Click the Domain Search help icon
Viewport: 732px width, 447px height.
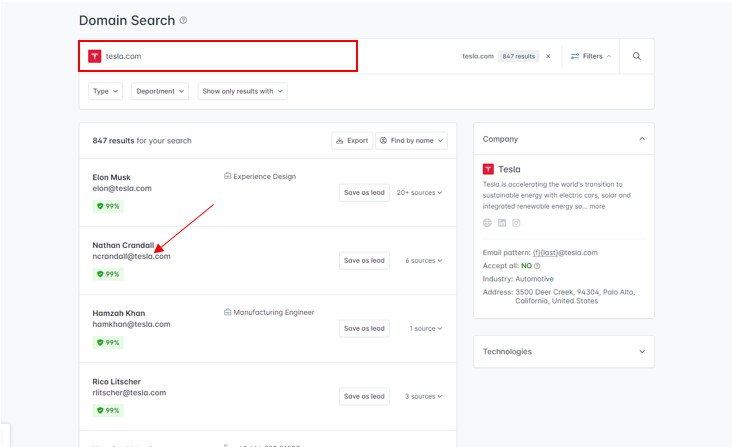pos(183,20)
